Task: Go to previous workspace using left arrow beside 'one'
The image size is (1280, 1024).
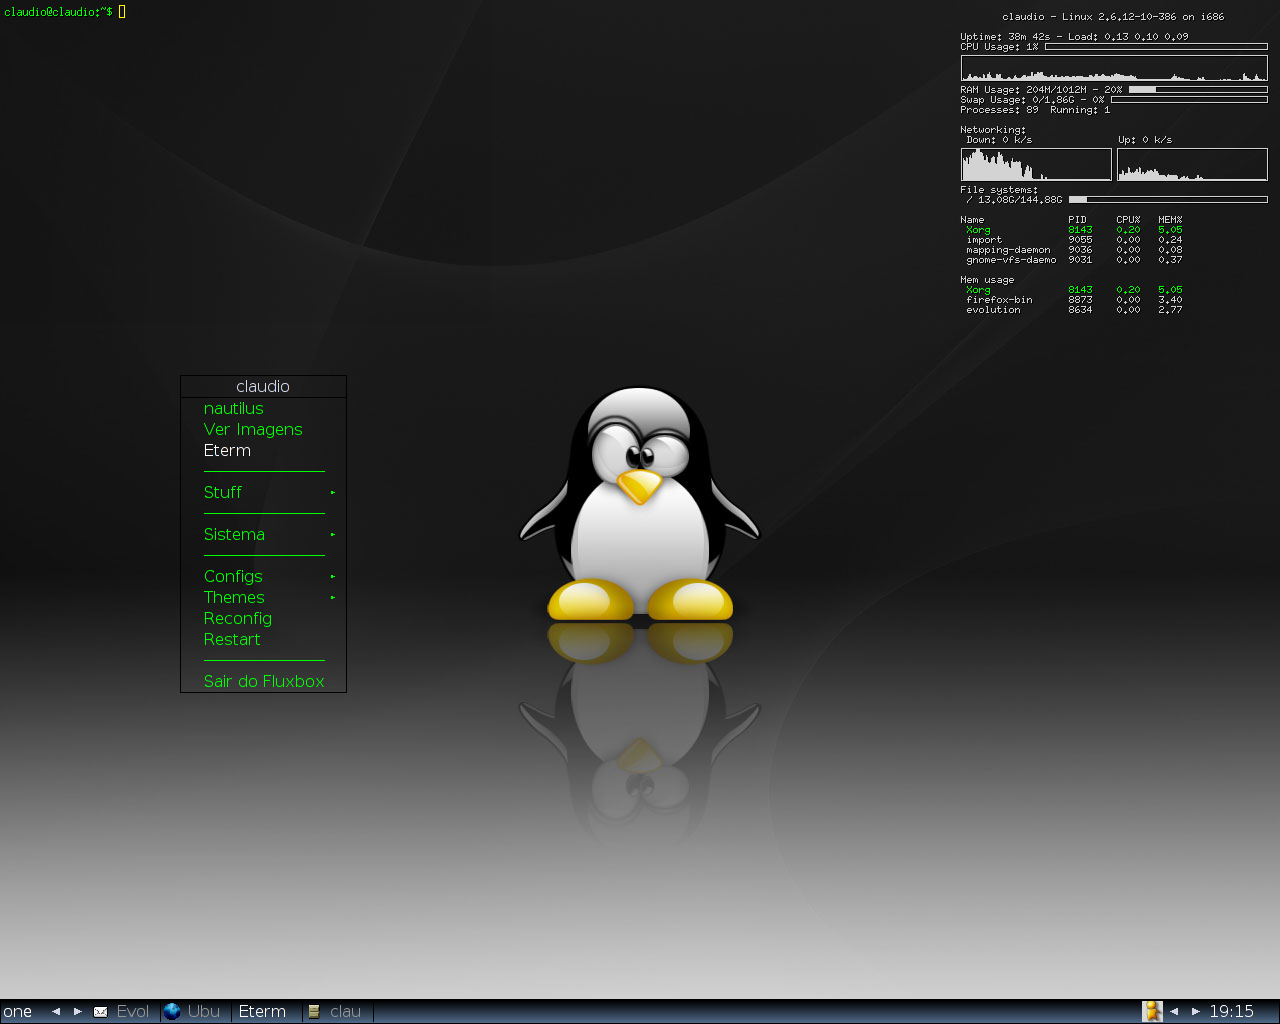Action: coord(56,1011)
